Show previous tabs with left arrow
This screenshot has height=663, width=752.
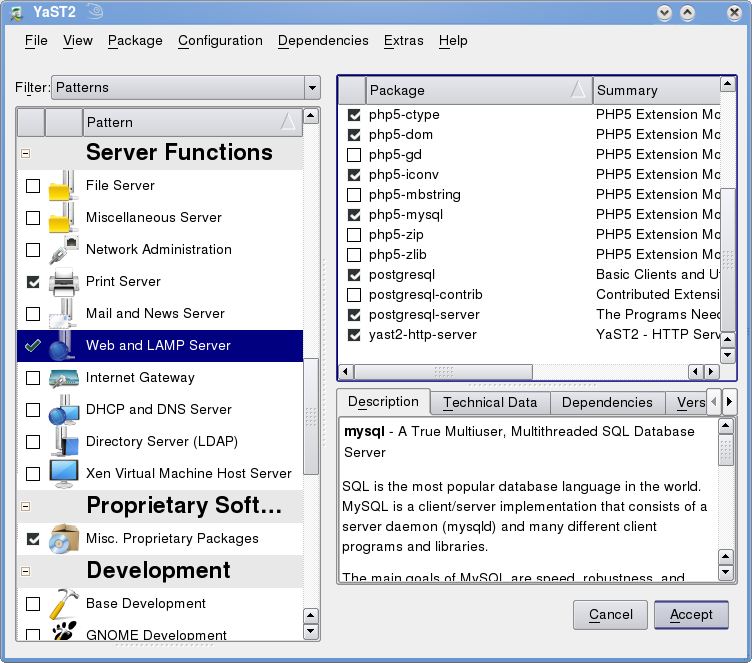coord(714,401)
